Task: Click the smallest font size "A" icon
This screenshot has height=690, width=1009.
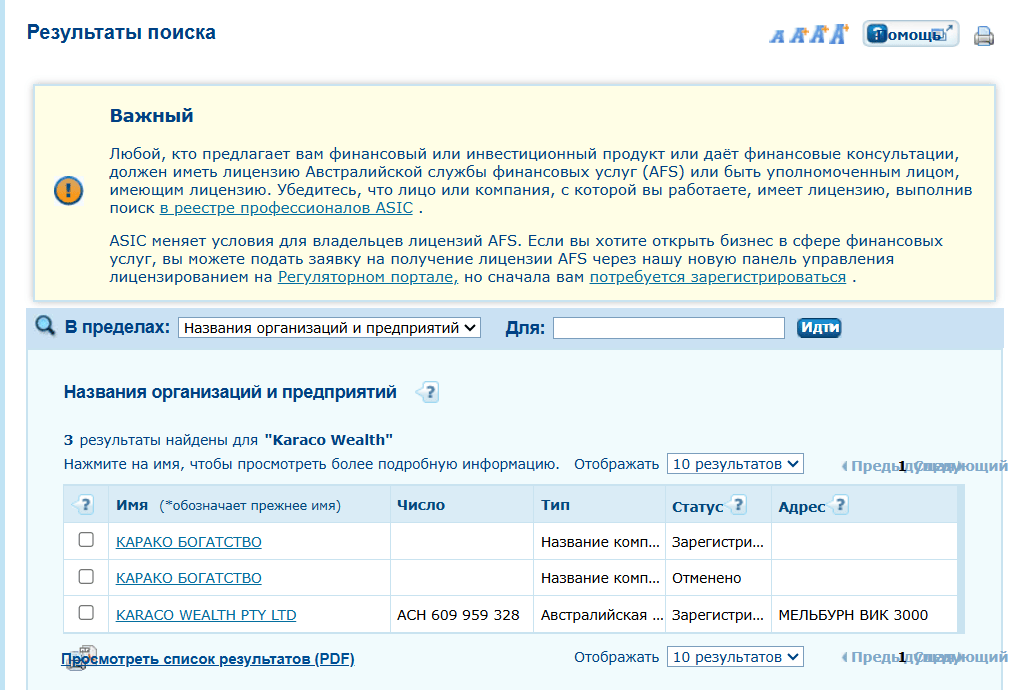Action: click(777, 36)
